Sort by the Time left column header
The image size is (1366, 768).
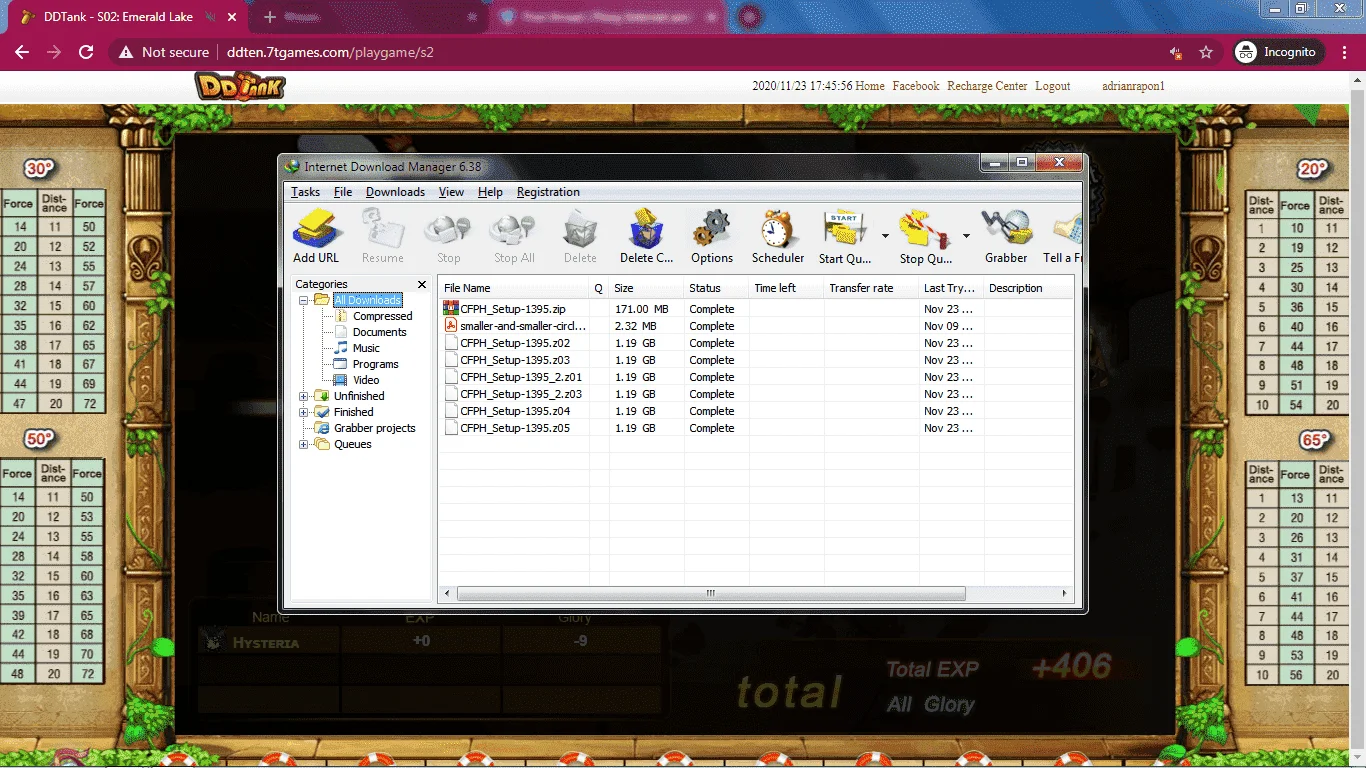click(786, 288)
